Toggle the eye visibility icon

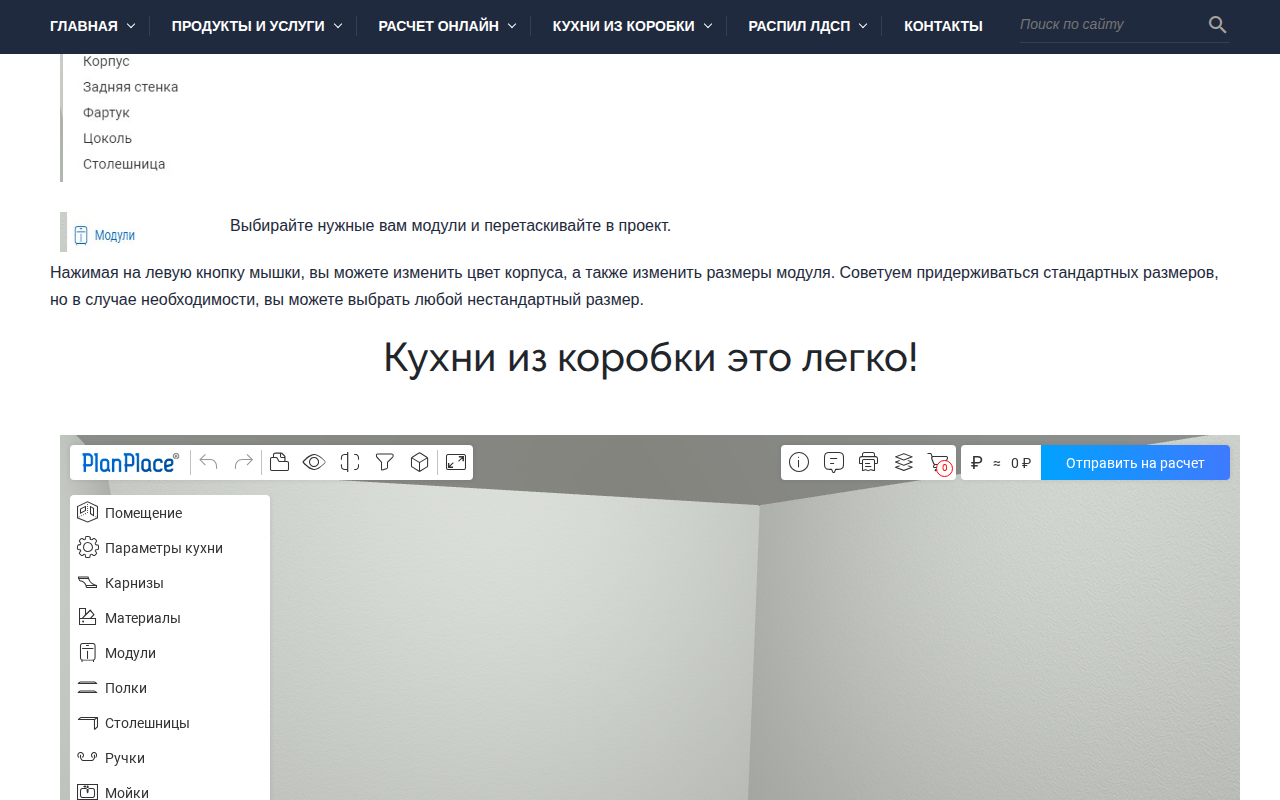(314, 462)
